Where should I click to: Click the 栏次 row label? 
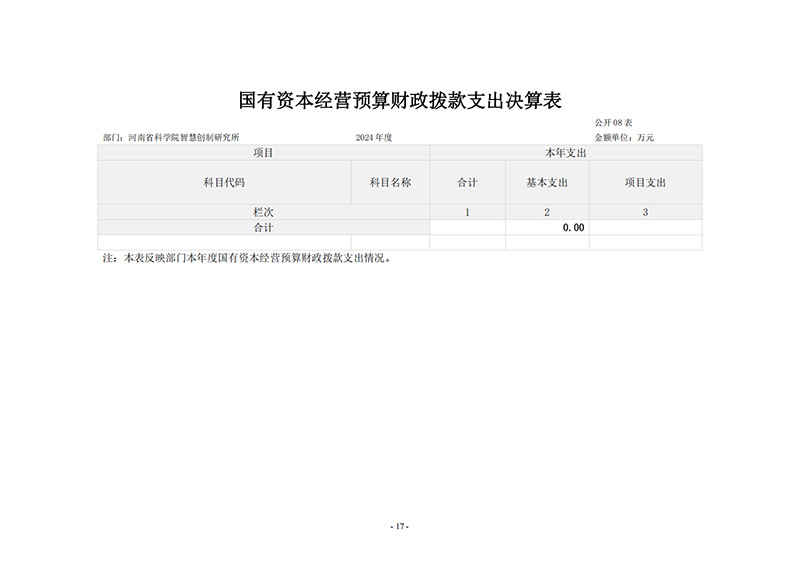coord(263,212)
